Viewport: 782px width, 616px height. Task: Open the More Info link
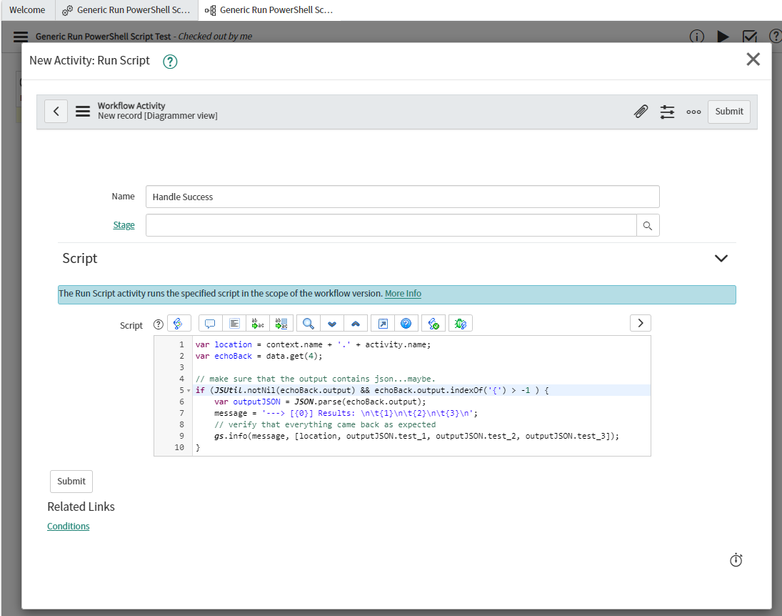403,293
